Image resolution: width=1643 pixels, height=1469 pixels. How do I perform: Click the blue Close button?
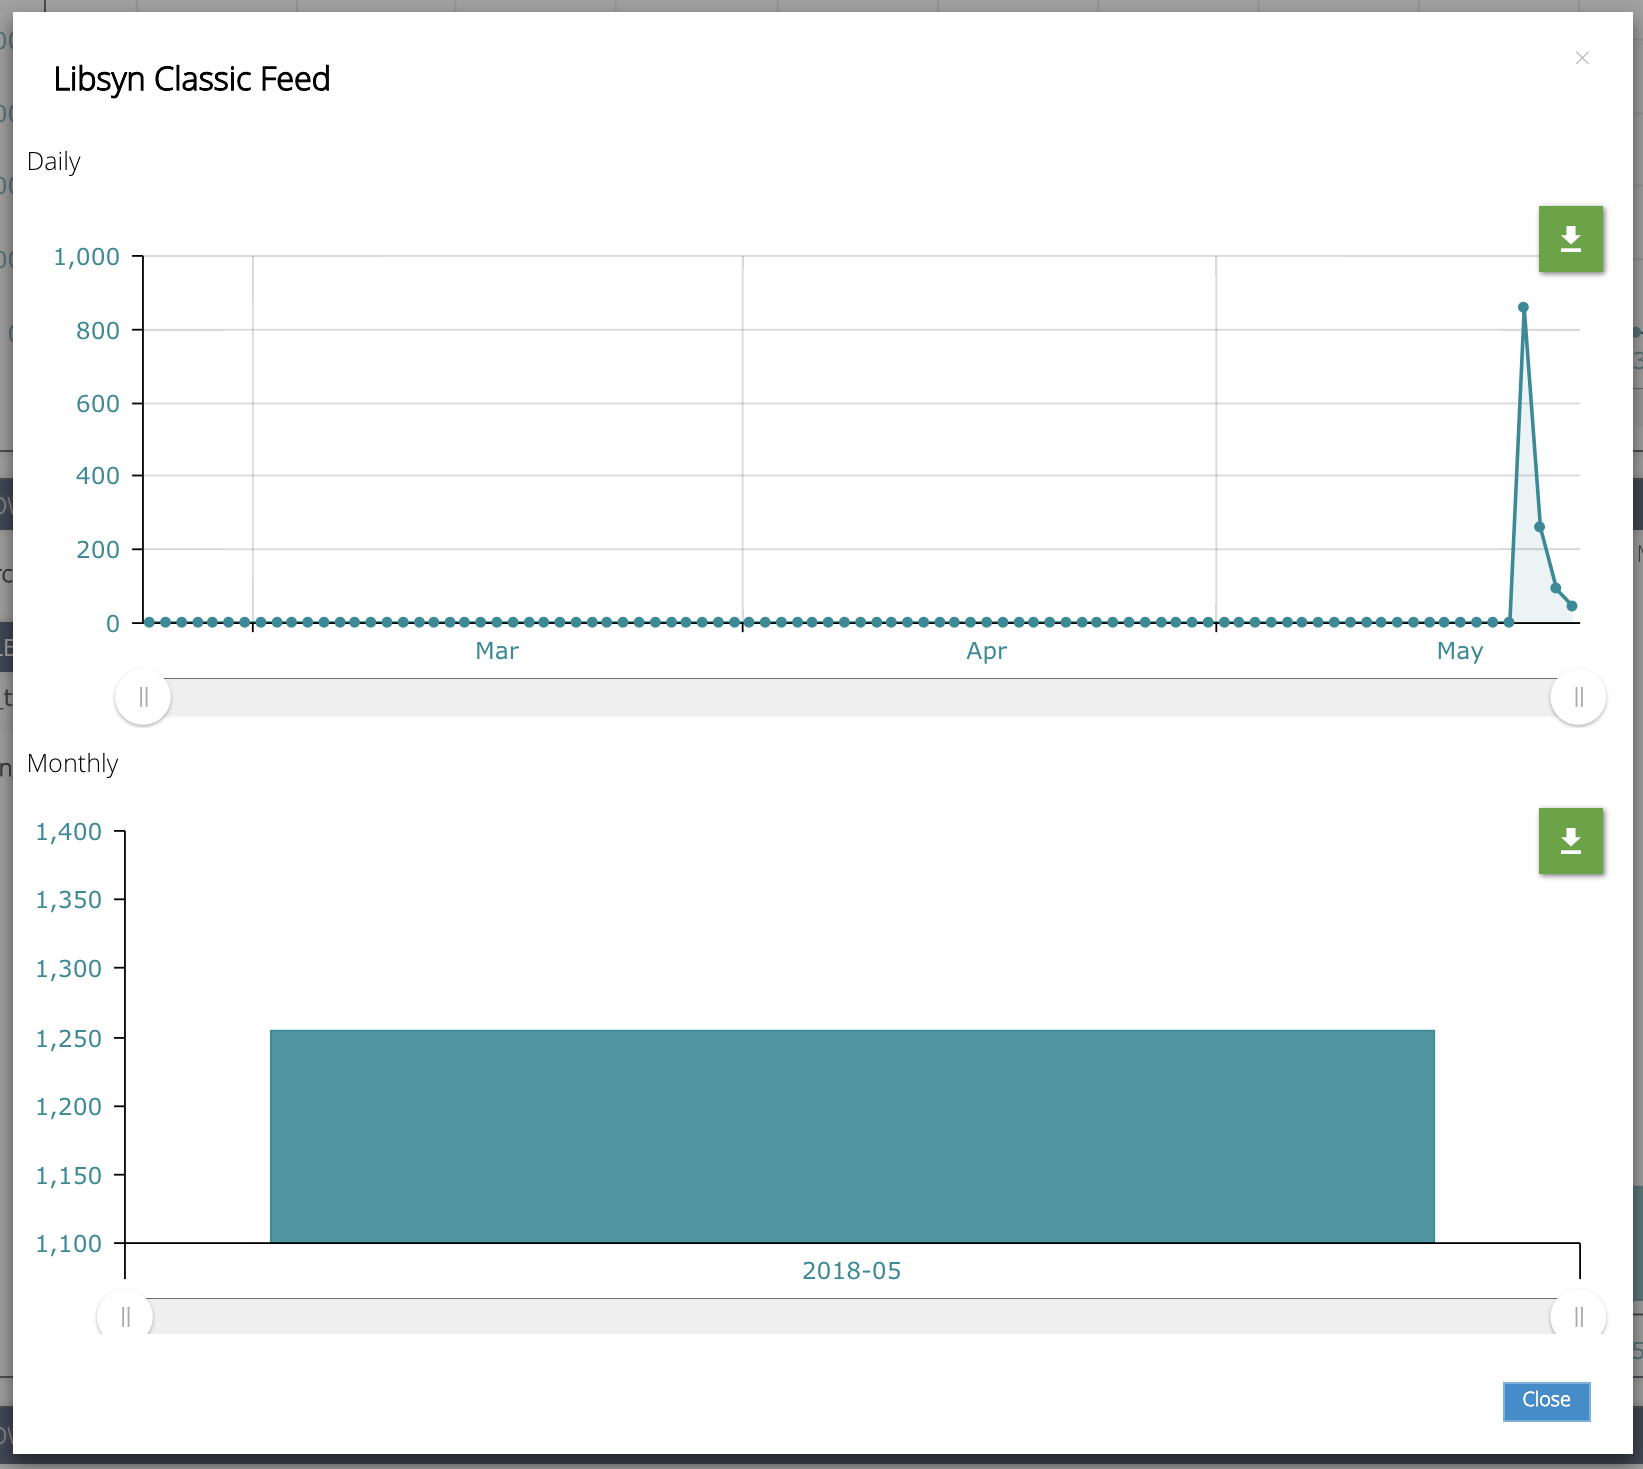(1546, 1400)
